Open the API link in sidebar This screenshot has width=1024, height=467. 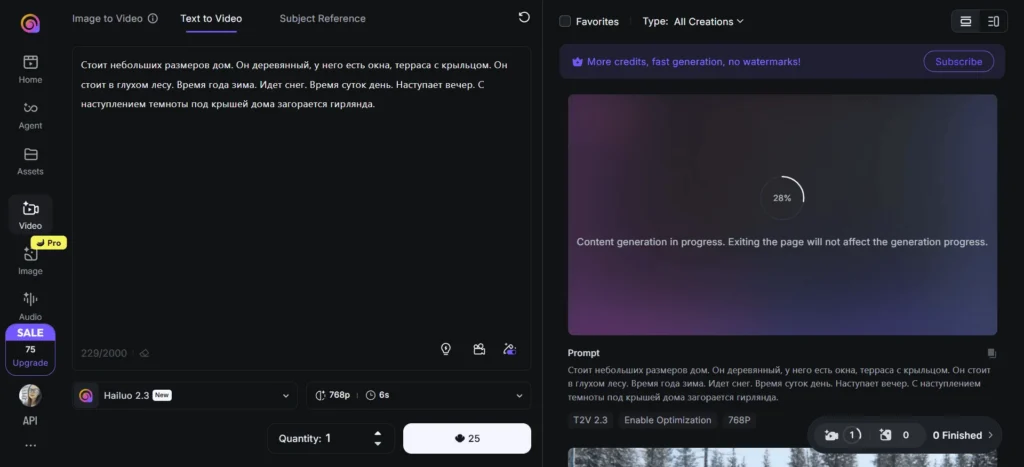[30, 421]
